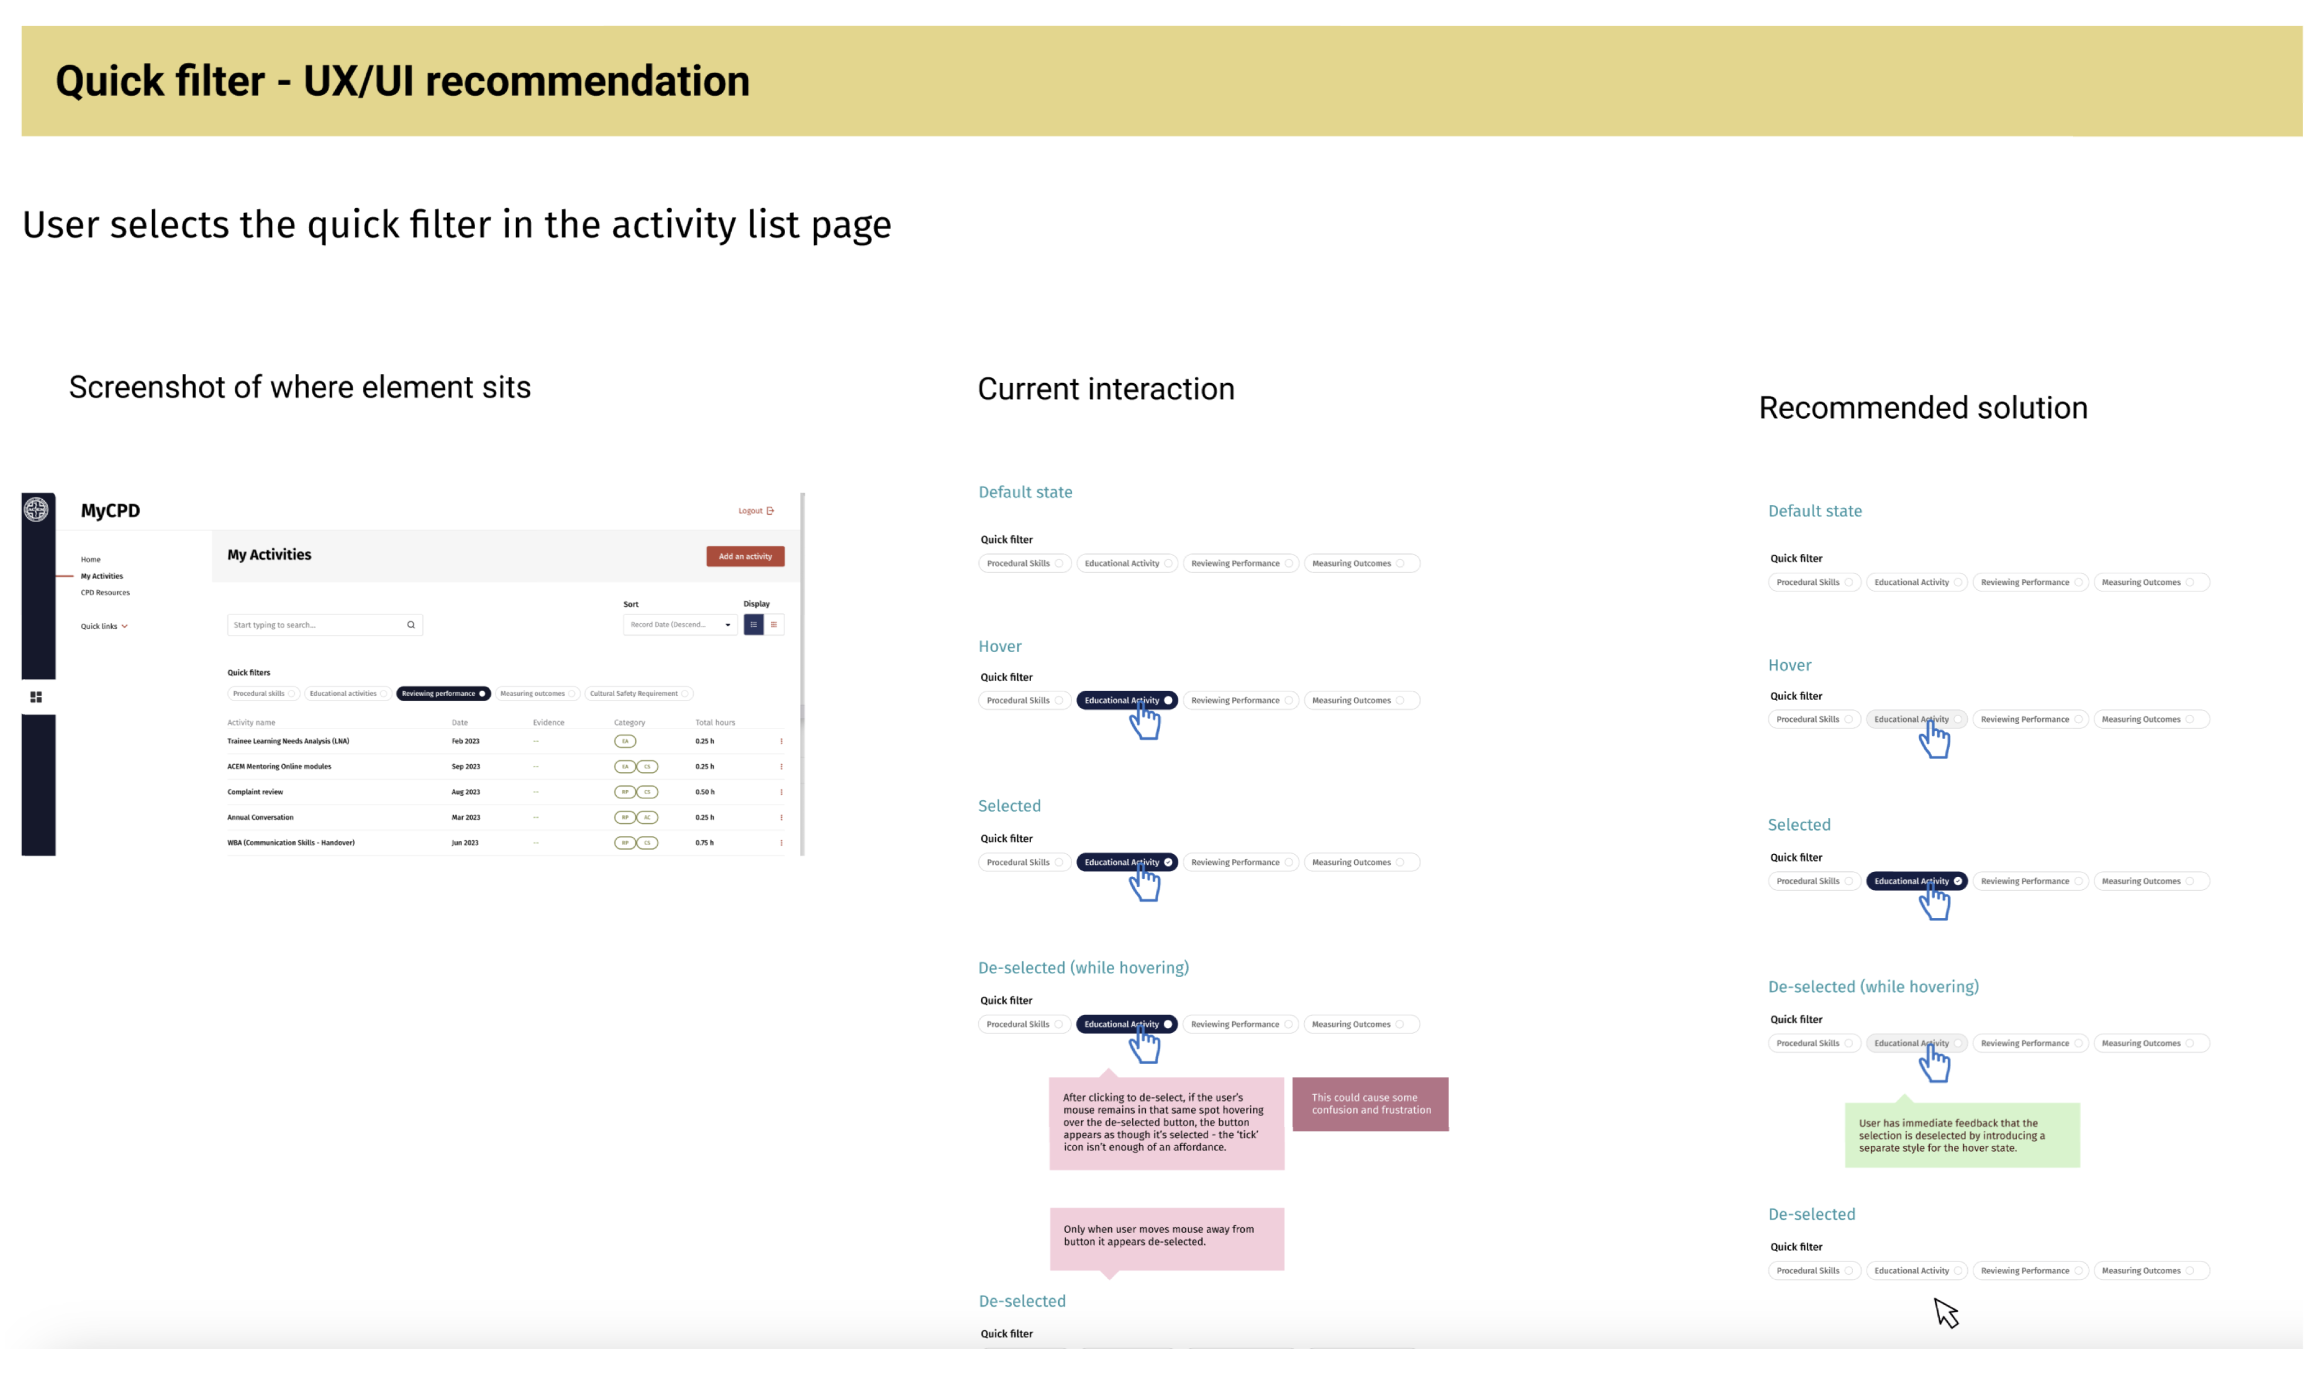Click the logout arrow icon beside Logout
Screen dimensions: 2318x1390
click(x=770, y=511)
